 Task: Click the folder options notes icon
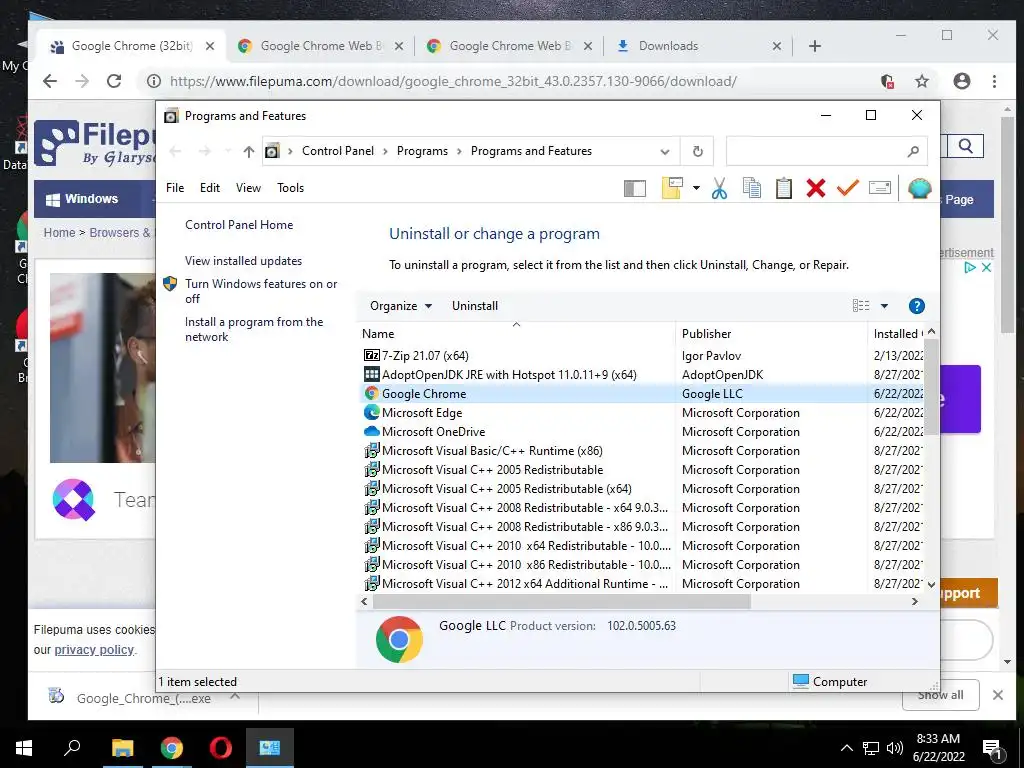(x=672, y=188)
